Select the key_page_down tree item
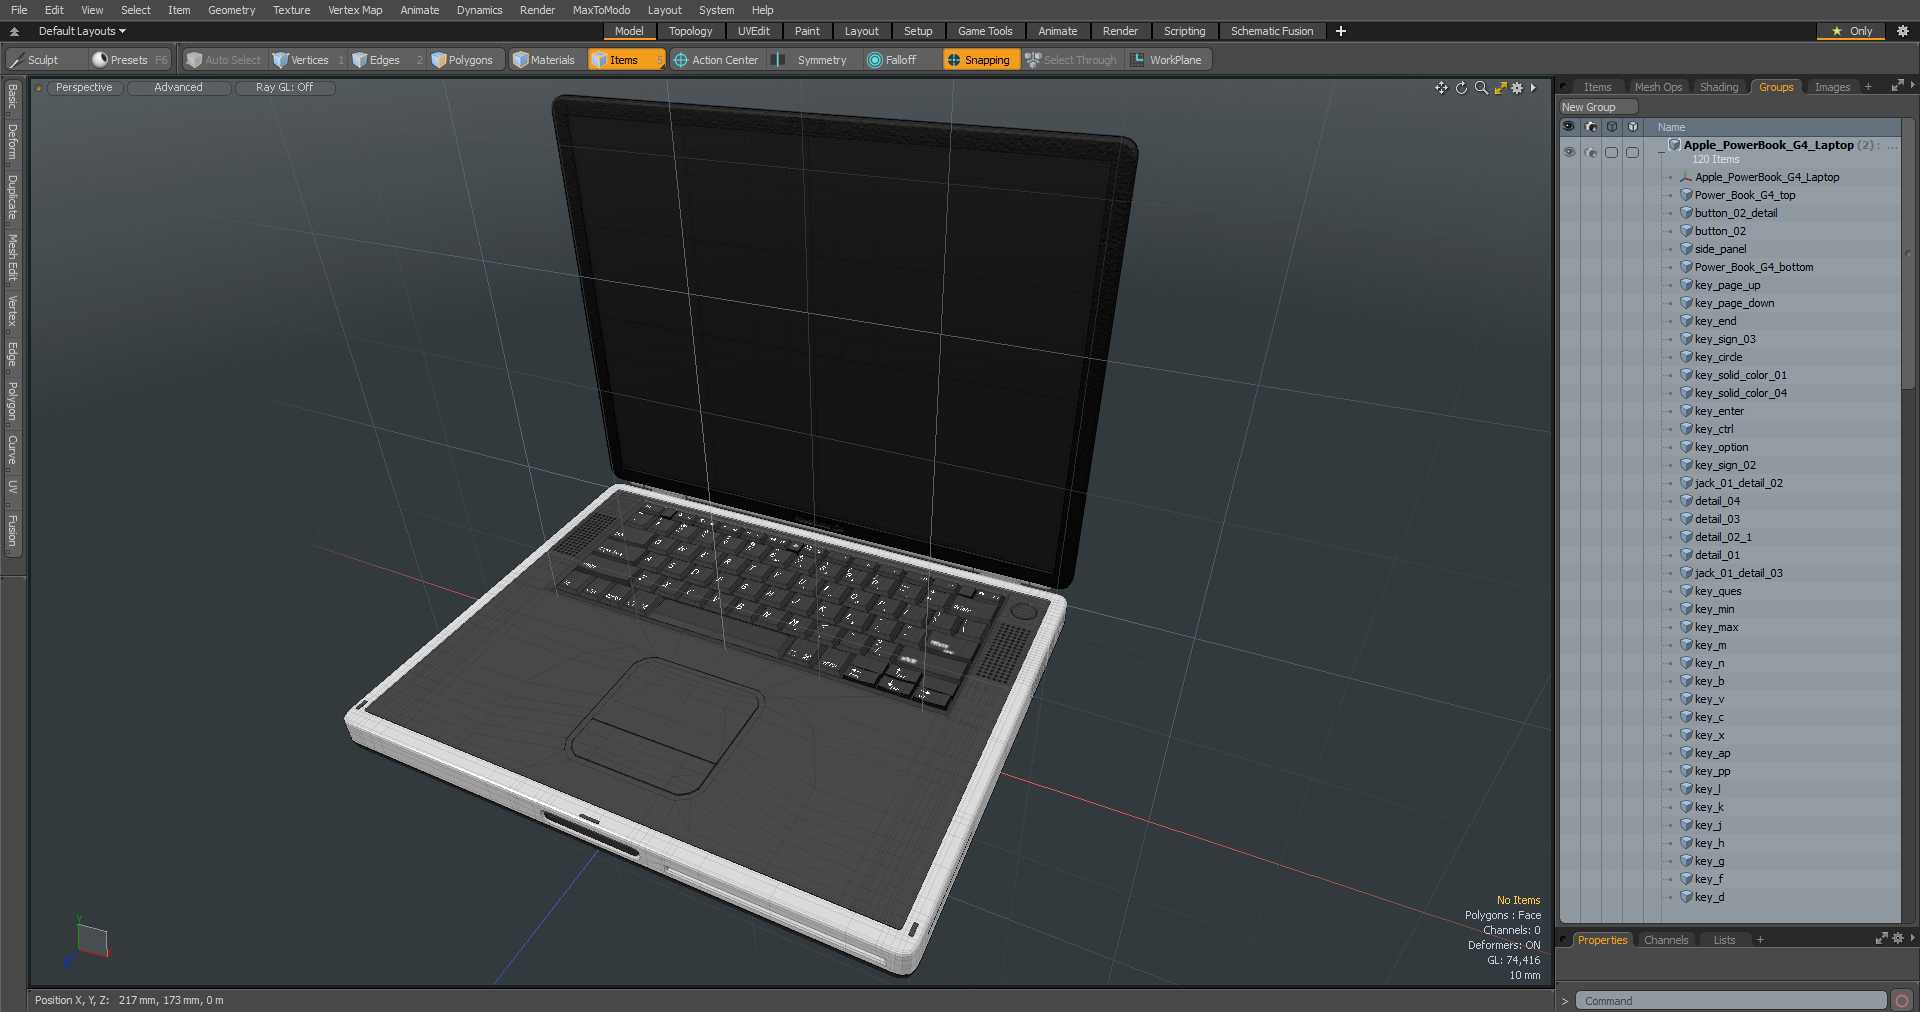This screenshot has width=1920, height=1012. tap(1734, 303)
